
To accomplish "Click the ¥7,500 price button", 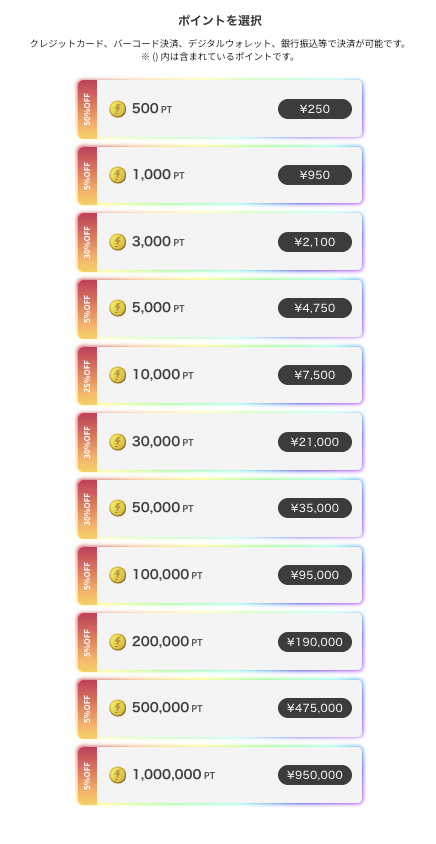I will pos(315,375).
